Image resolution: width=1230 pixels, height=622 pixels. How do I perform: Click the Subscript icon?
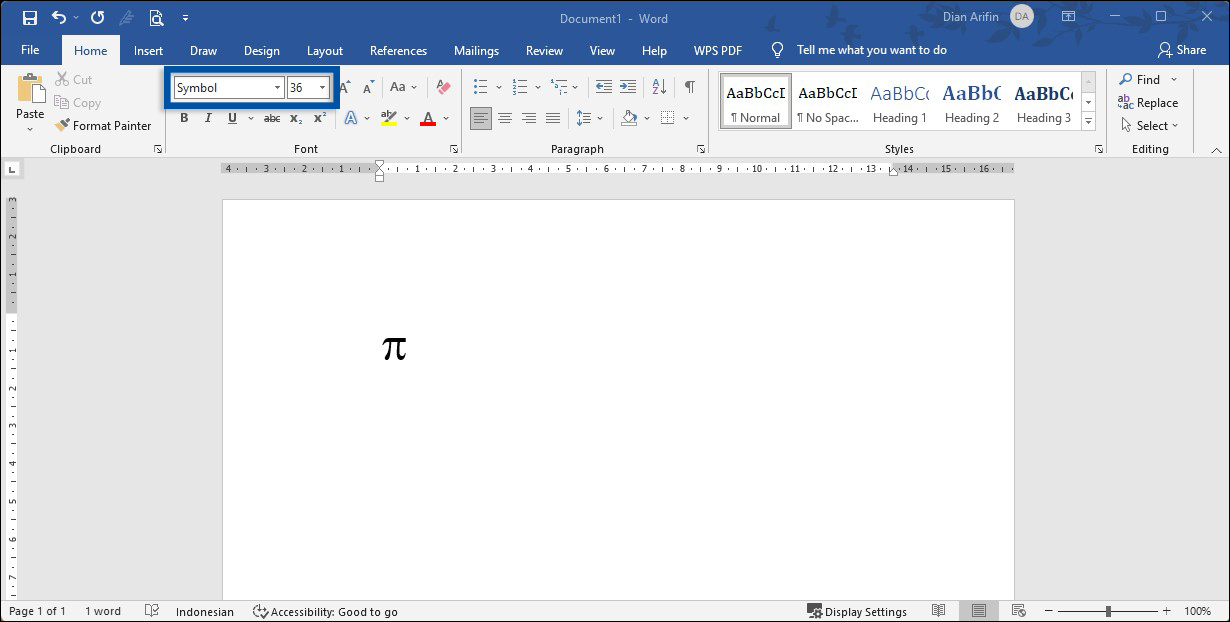[x=296, y=118]
